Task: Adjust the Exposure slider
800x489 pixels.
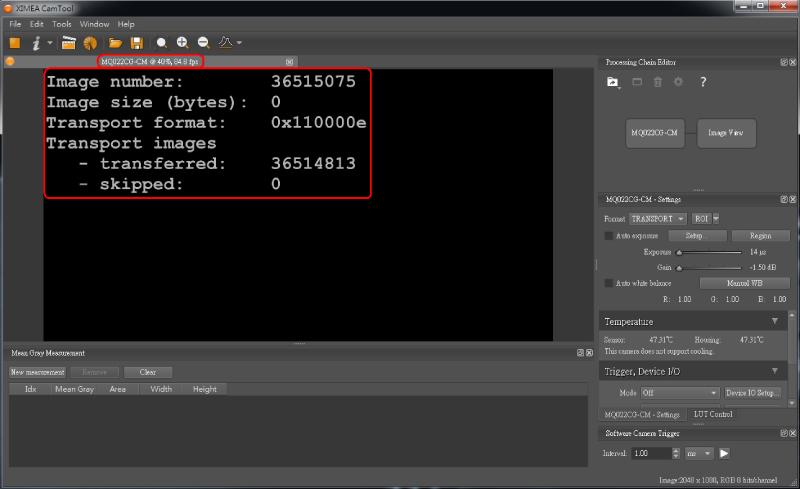Action: (681, 253)
